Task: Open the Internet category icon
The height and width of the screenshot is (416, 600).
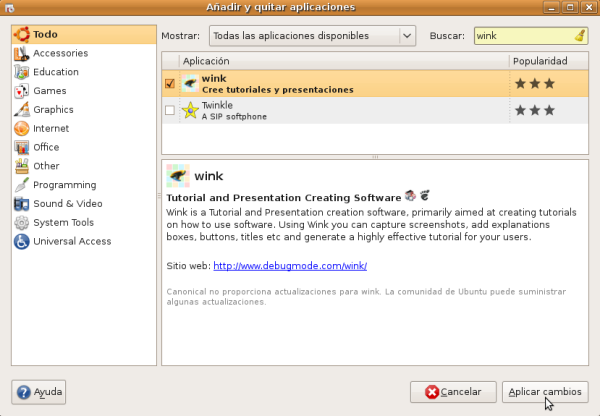Action: click(21, 128)
